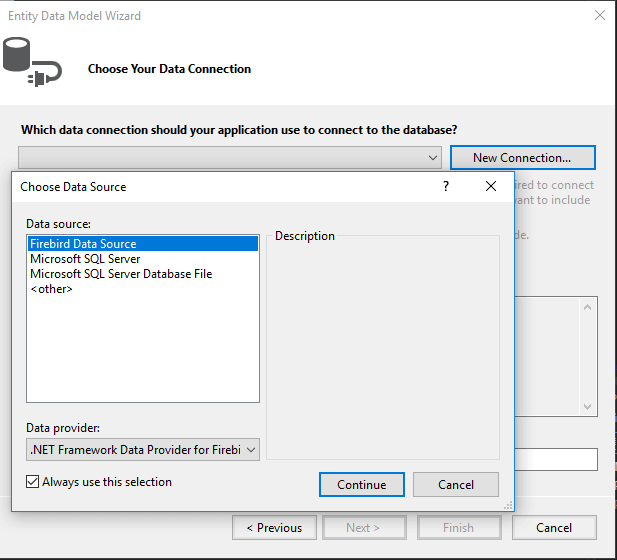This screenshot has width=617, height=560.
Task: Select Firebird Data Source in the list
Action: (x=143, y=244)
